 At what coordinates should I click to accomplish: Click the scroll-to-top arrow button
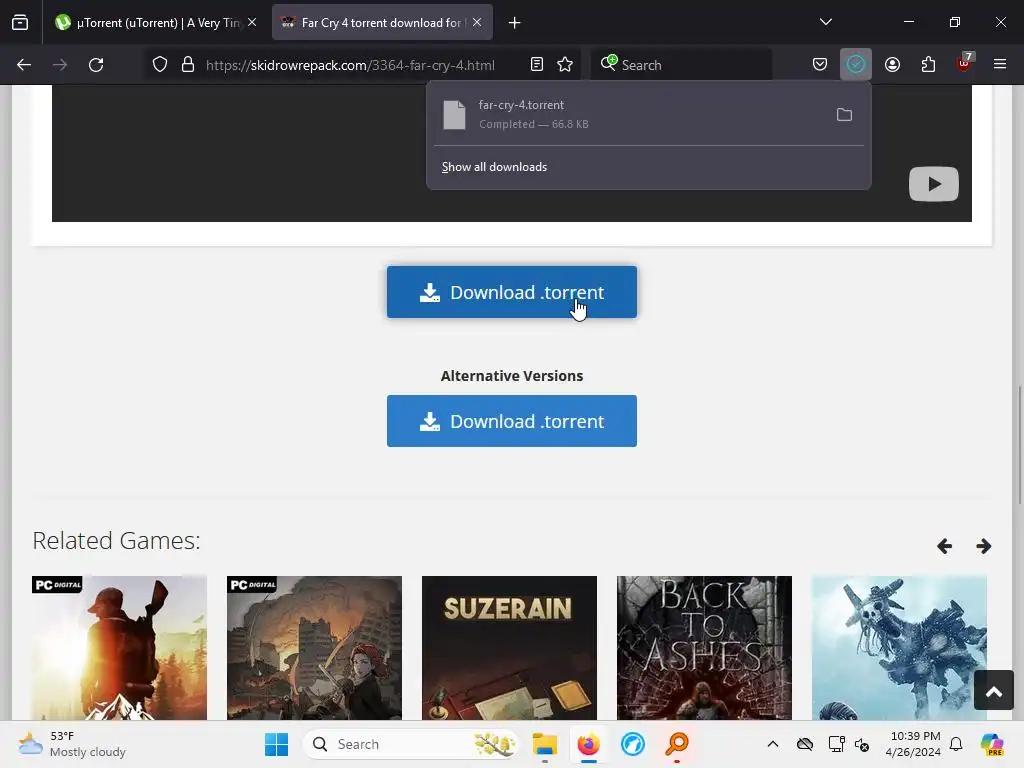[x=993, y=690]
